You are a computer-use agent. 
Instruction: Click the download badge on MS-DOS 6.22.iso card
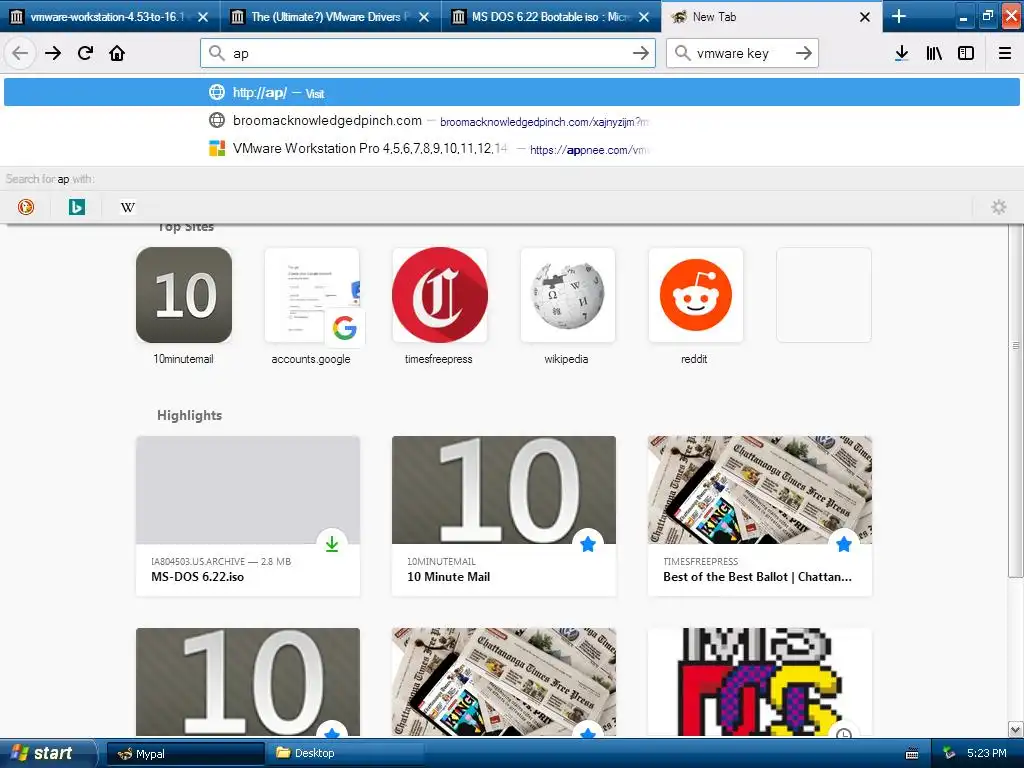tap(332, 543)
